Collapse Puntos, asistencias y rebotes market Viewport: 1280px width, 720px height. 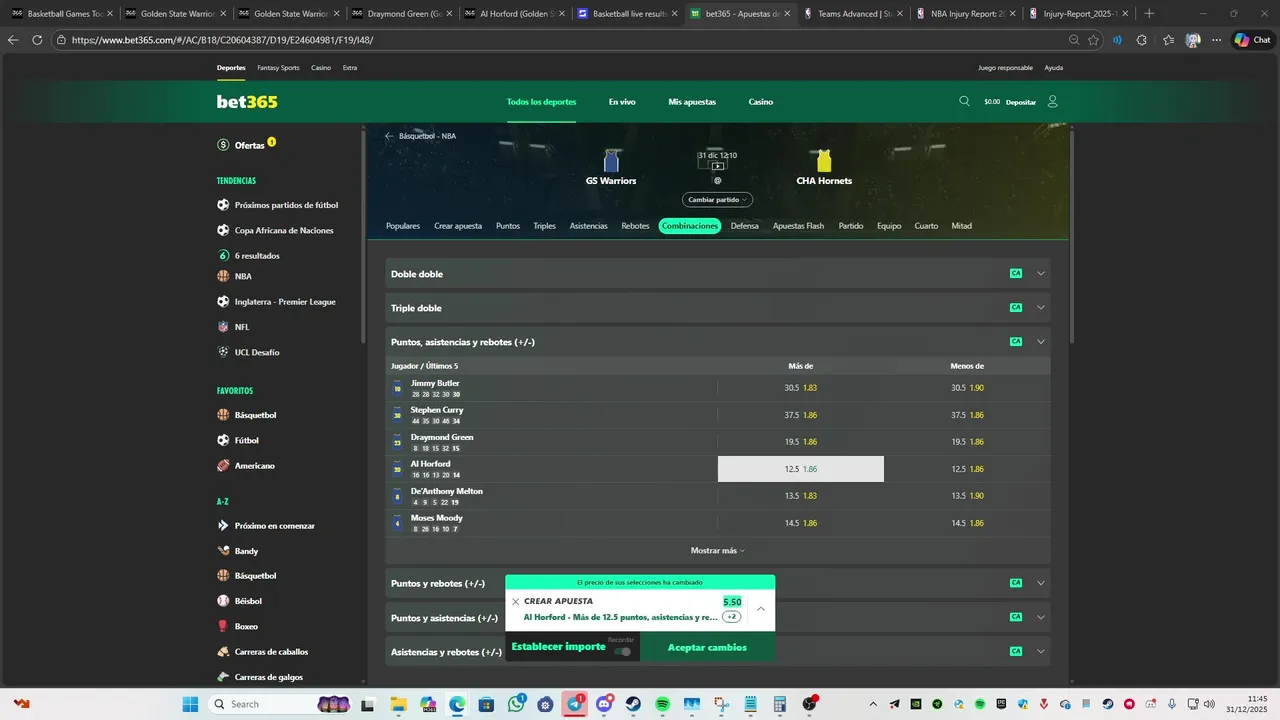1041,342
